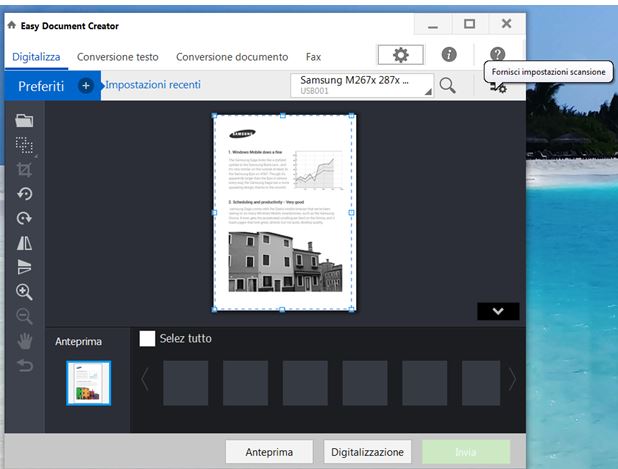618x469 pixels.
Task: Select the selection area tool
Action: [x=24, y=145]
